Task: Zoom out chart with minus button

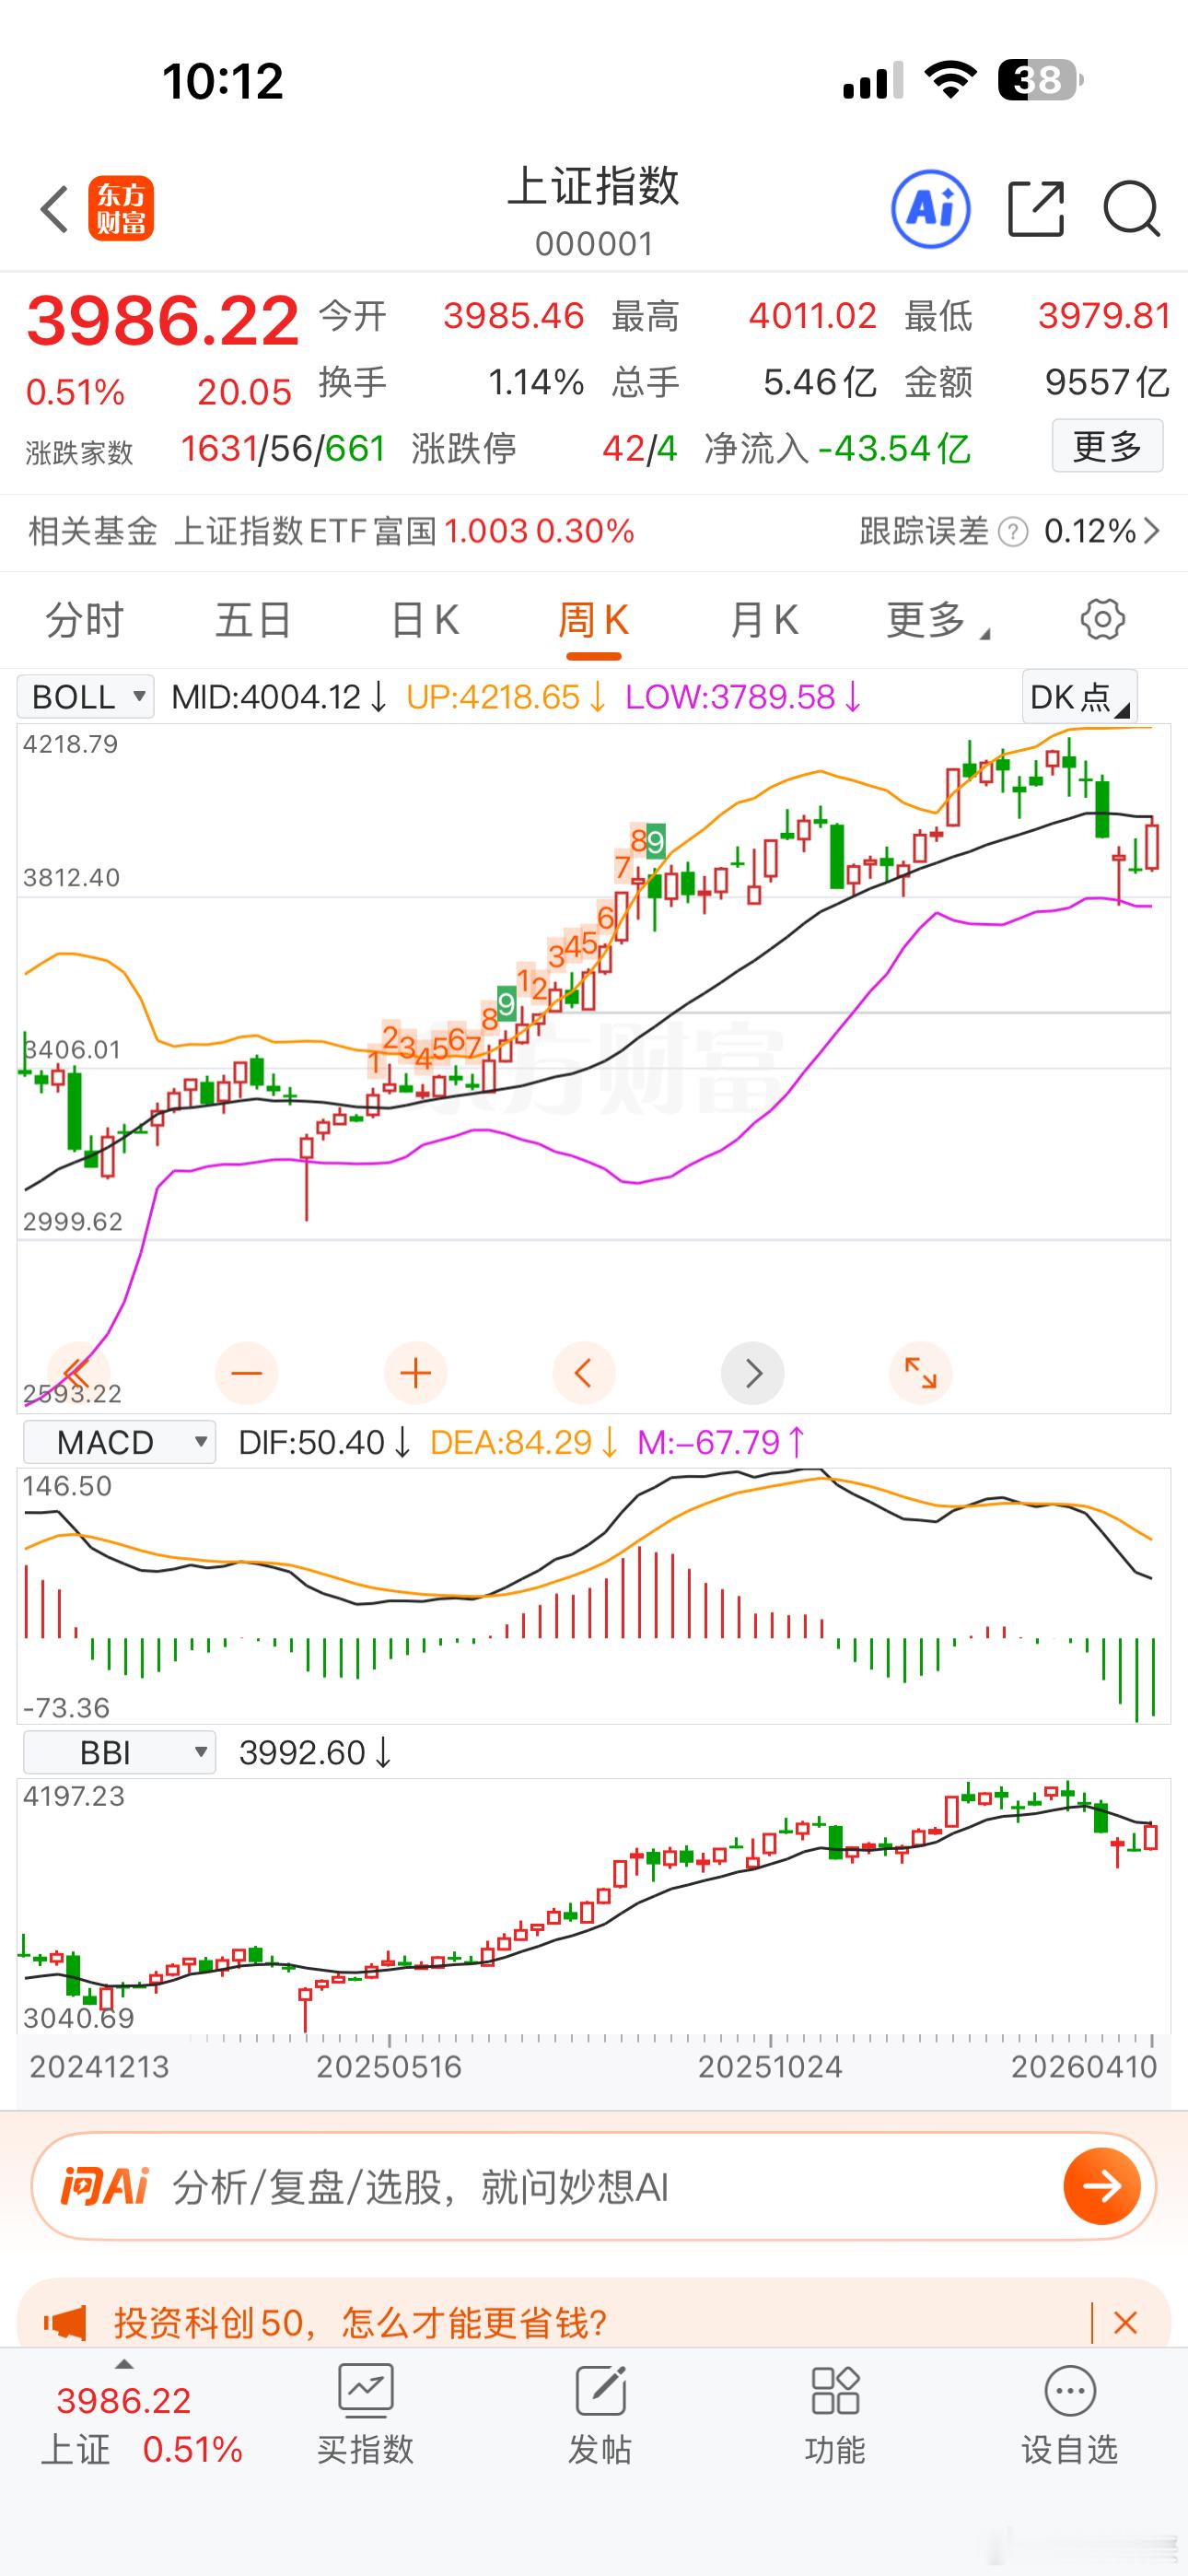Action: point(246,1373)
